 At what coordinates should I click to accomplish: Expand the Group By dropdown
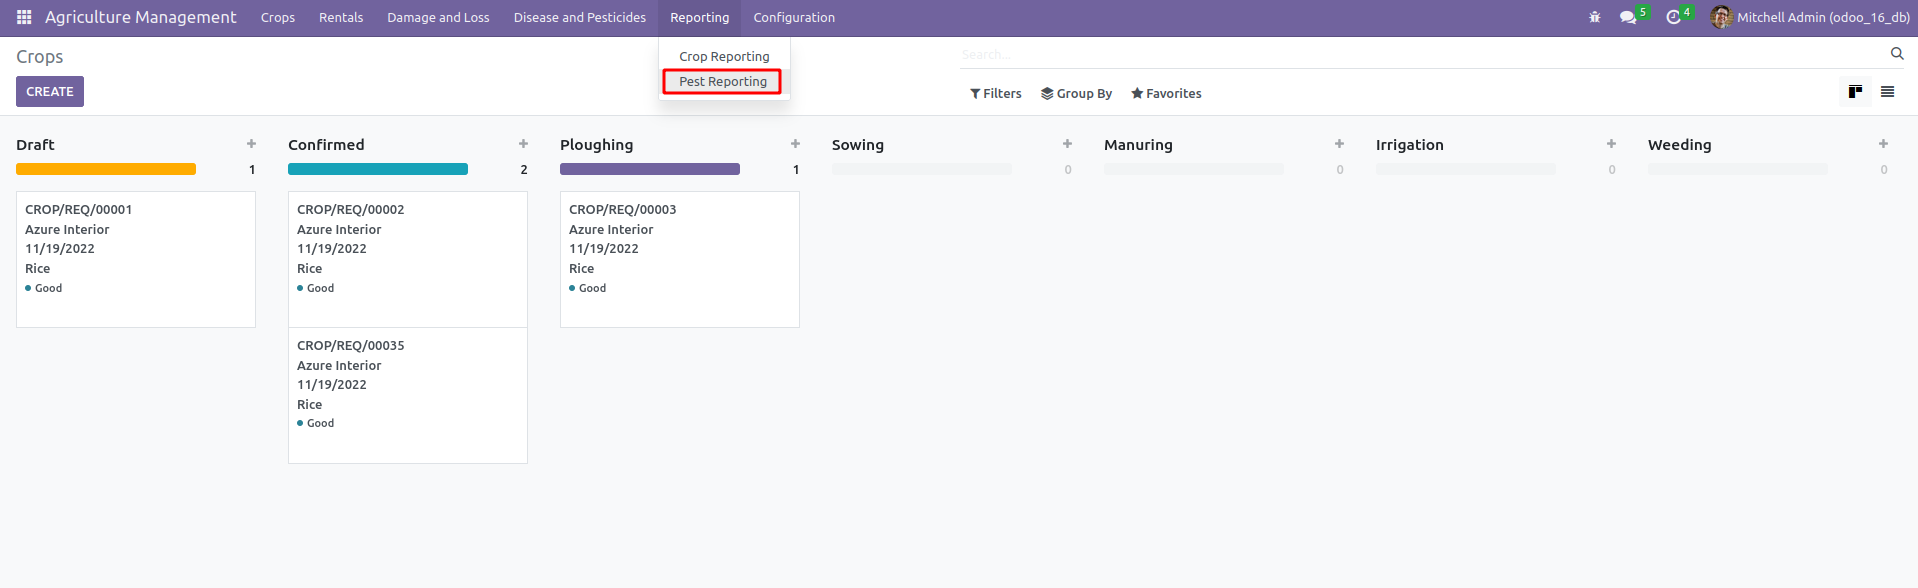[1076, 93]
